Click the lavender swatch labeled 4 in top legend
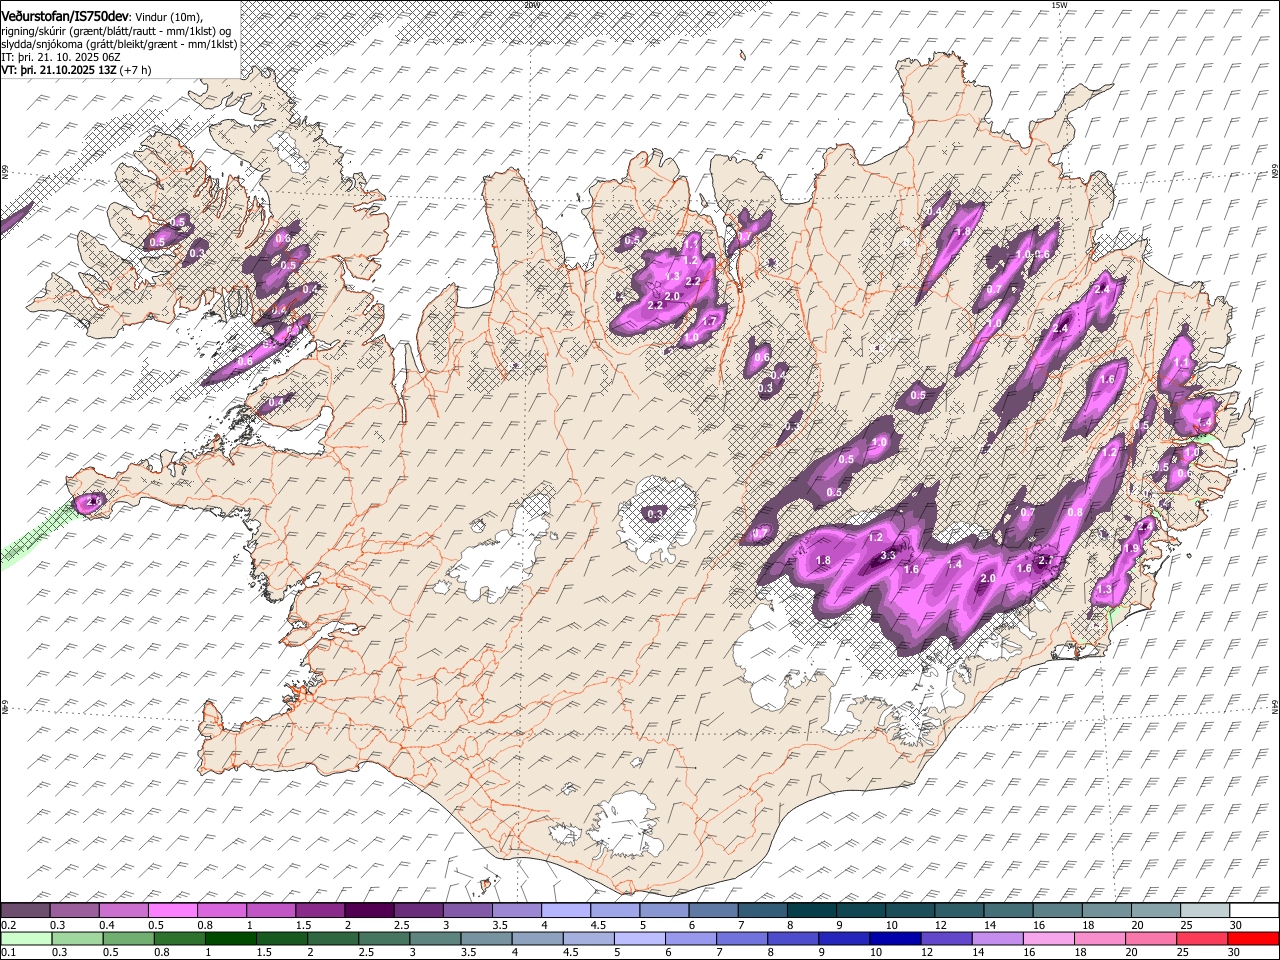This screenshot has height=960, width=1280. [x=565, y=911]
